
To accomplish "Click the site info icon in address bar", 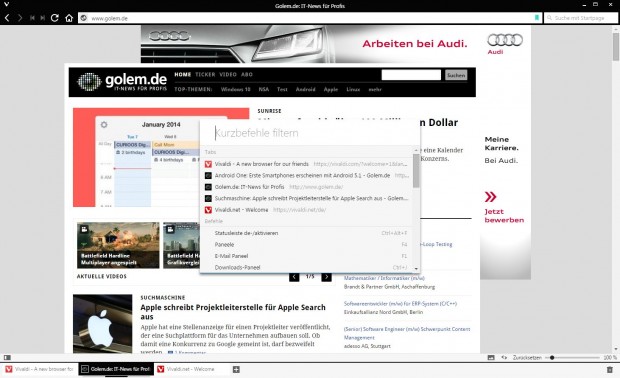I will [x=83, y=18].
